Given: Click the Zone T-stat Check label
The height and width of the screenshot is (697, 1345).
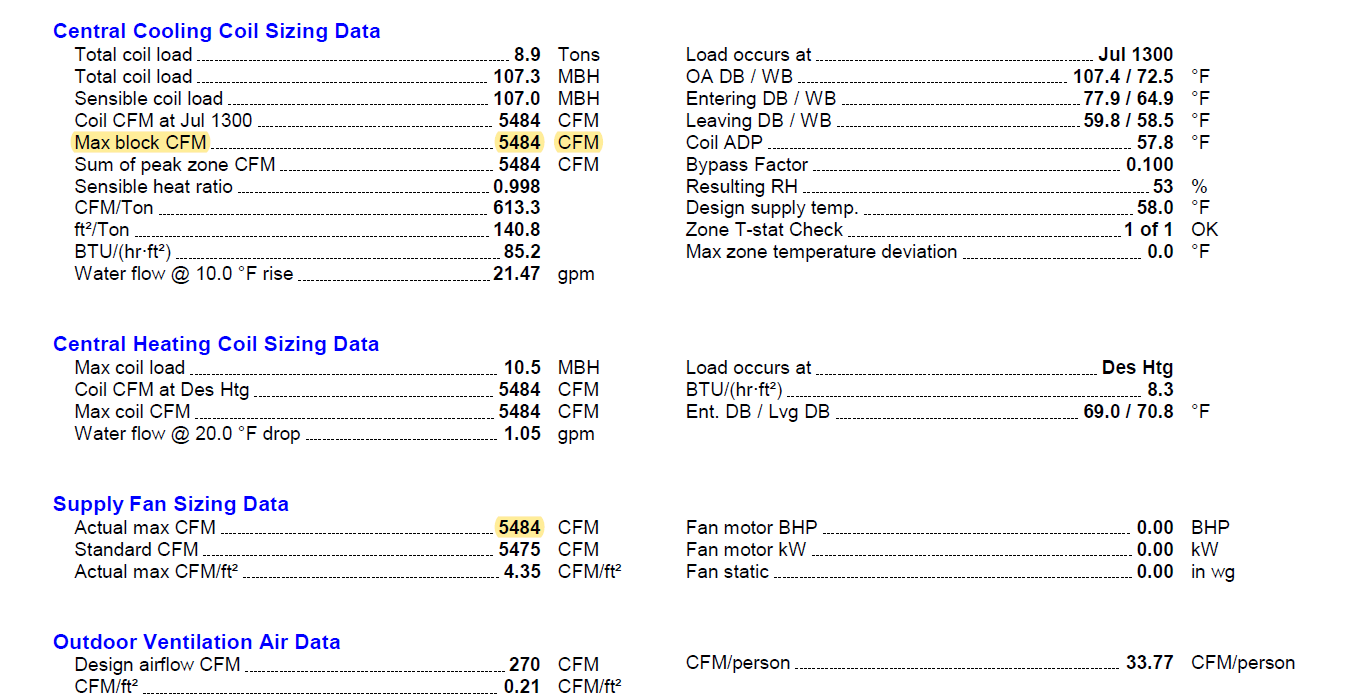Looking at the screenshot, I should click(764, 231).
